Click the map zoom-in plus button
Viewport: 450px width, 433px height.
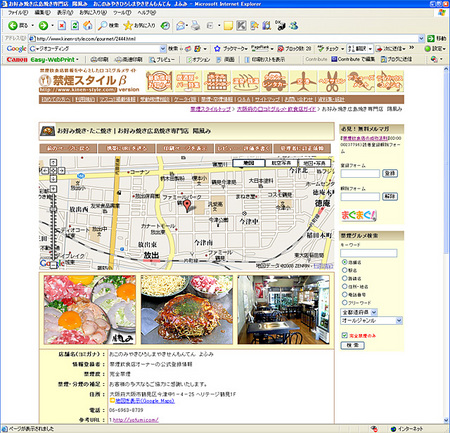click(53, 189)
